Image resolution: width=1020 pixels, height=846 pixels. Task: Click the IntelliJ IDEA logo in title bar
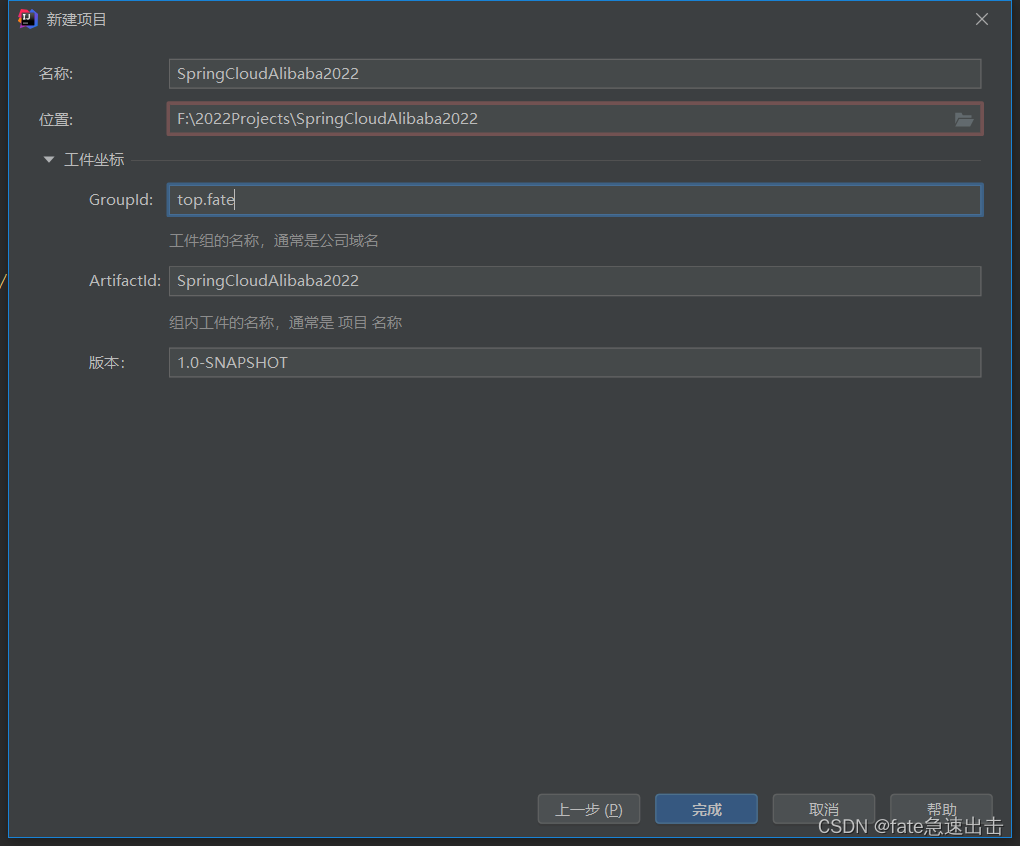pyautogui.click(x=27, y=19)
